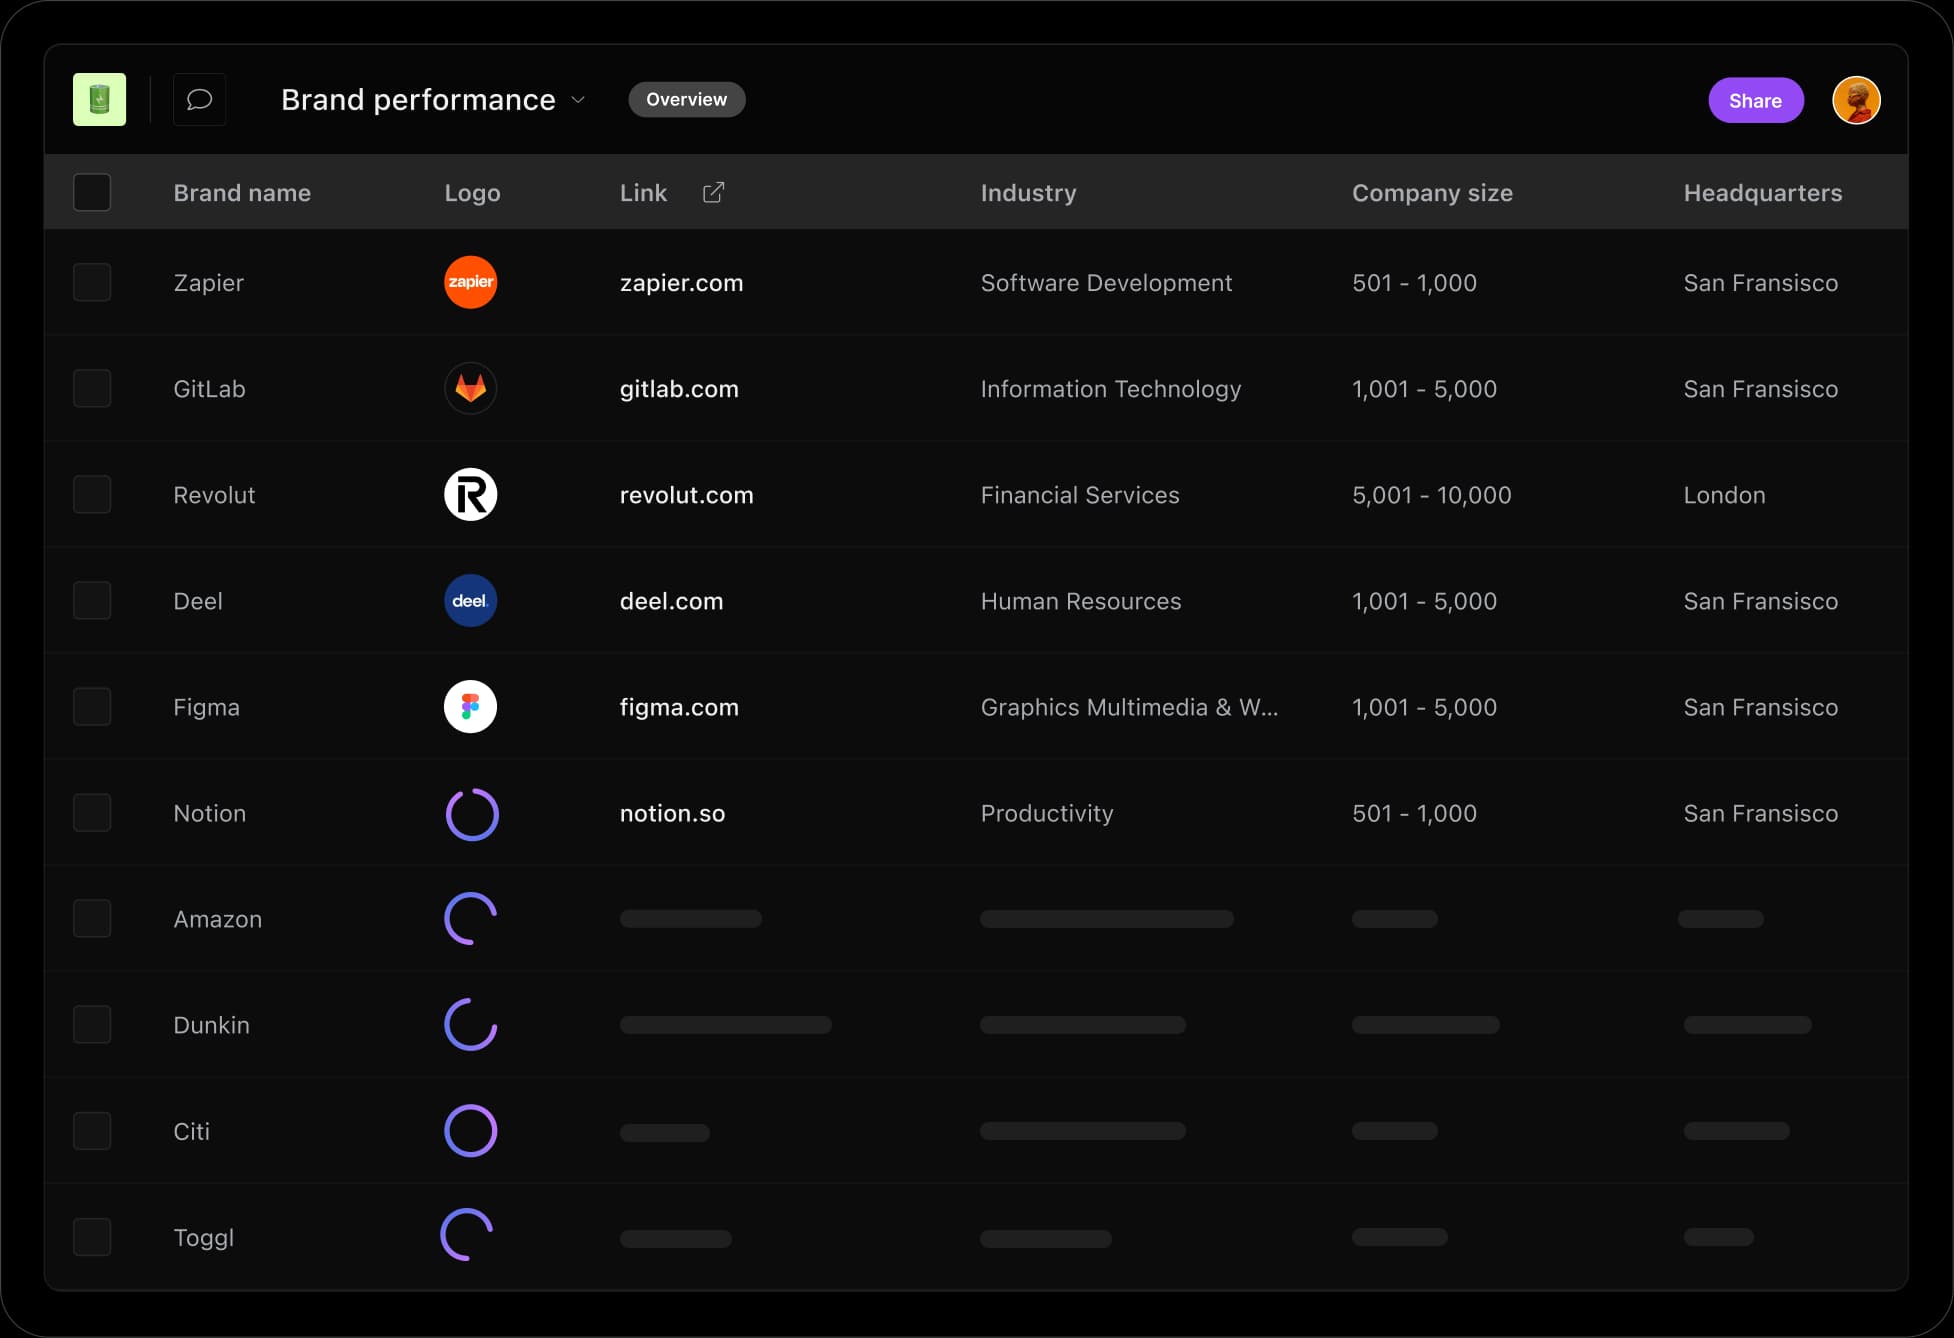Check the Citi row checkbox

click(92, 1130)
